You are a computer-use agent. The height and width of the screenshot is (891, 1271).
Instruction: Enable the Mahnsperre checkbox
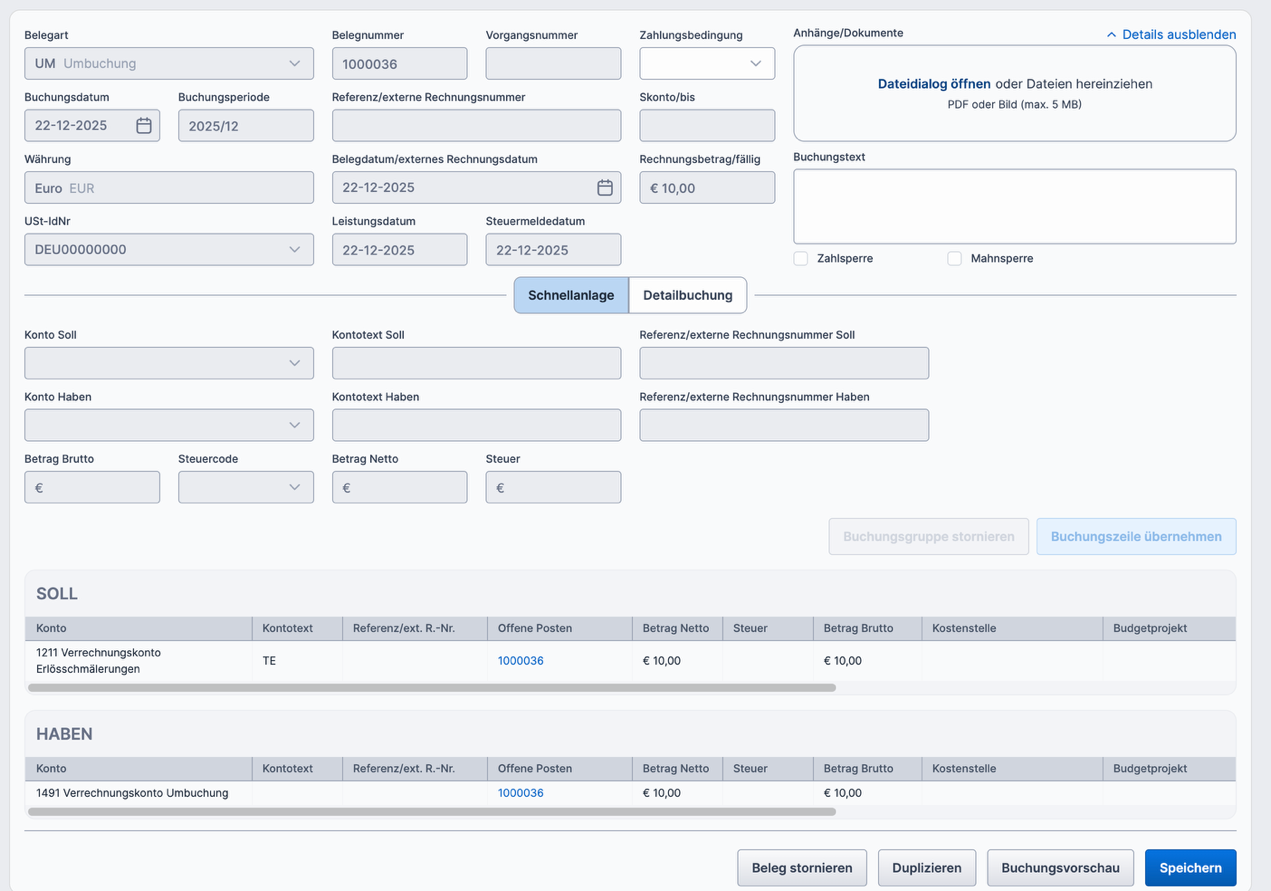click(x=954, y=259)
